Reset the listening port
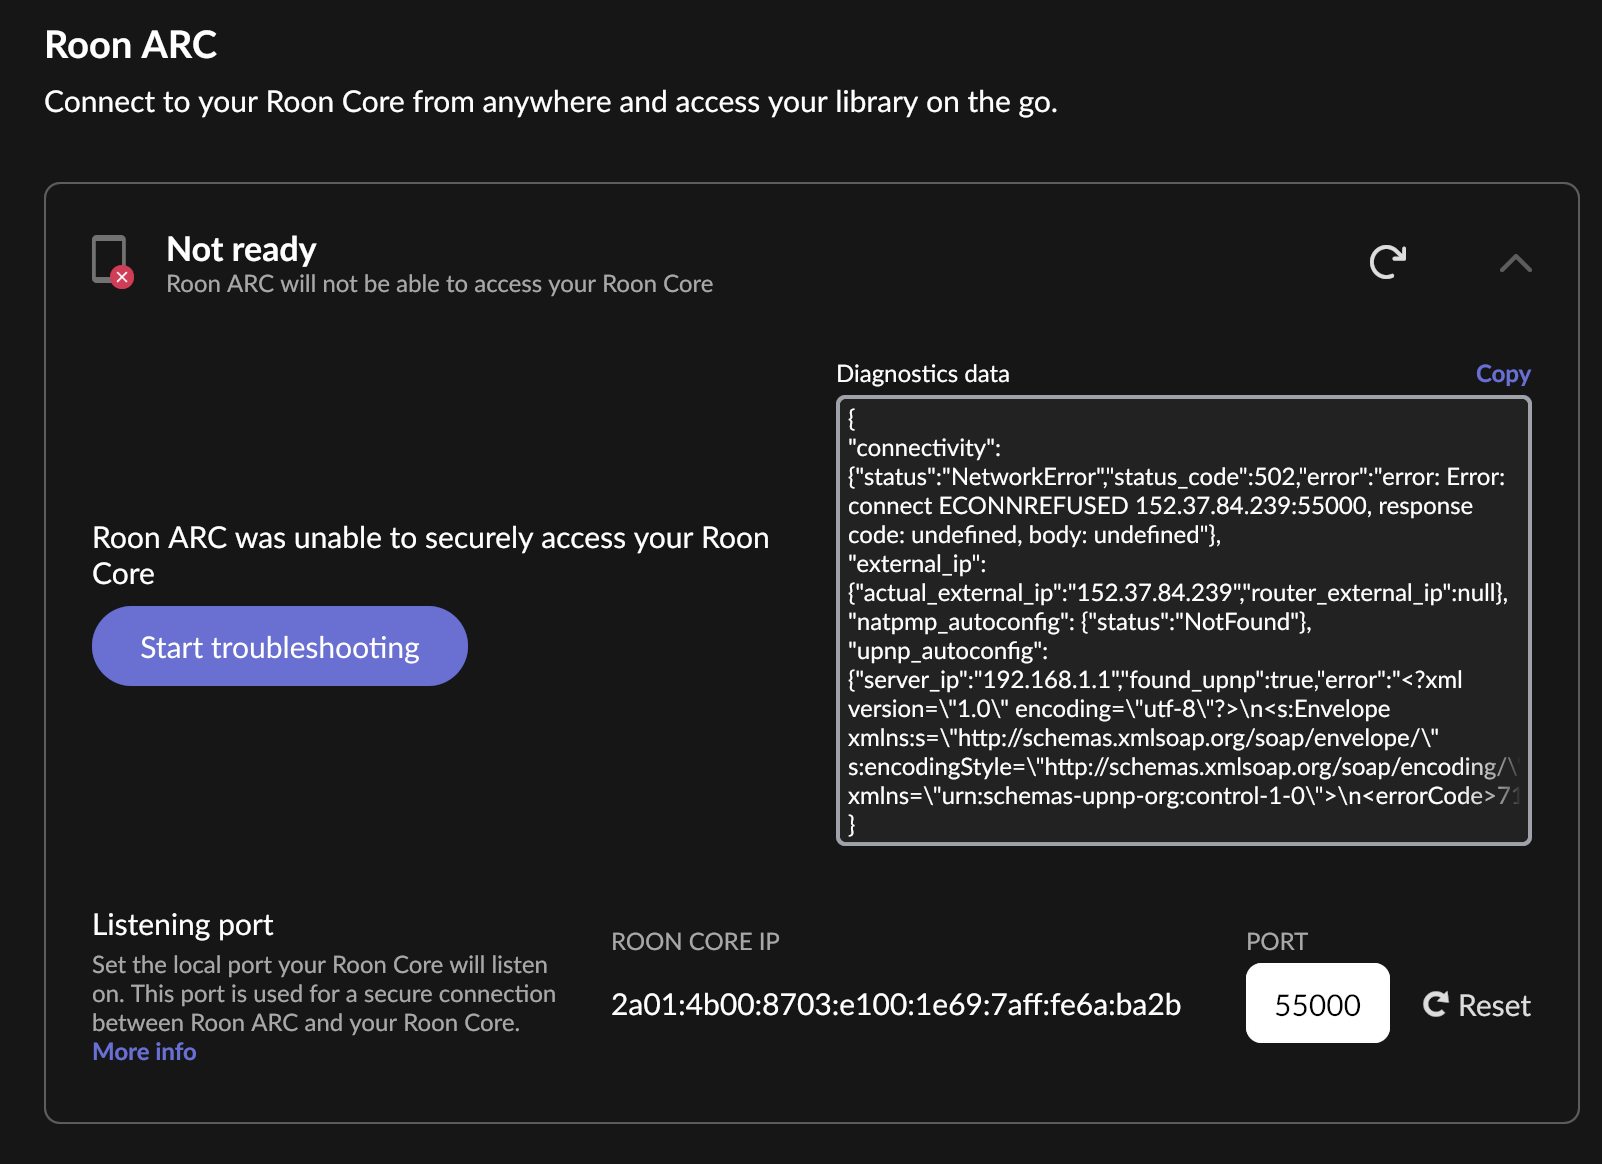1602x1164 pixels. 1476,1005
